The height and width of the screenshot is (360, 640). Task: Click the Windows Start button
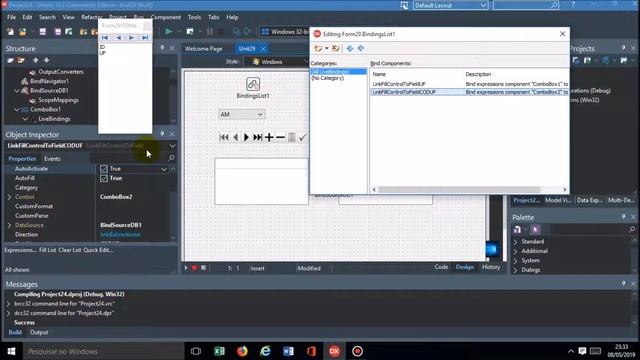pos(11,351)
